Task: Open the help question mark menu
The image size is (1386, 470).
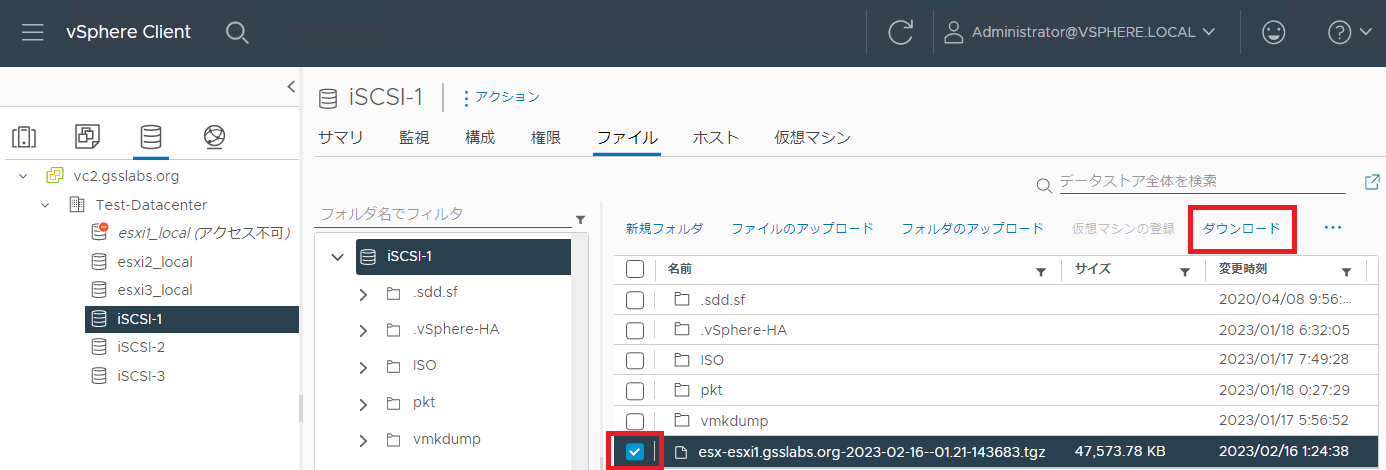Action: tap(1349, 32)
